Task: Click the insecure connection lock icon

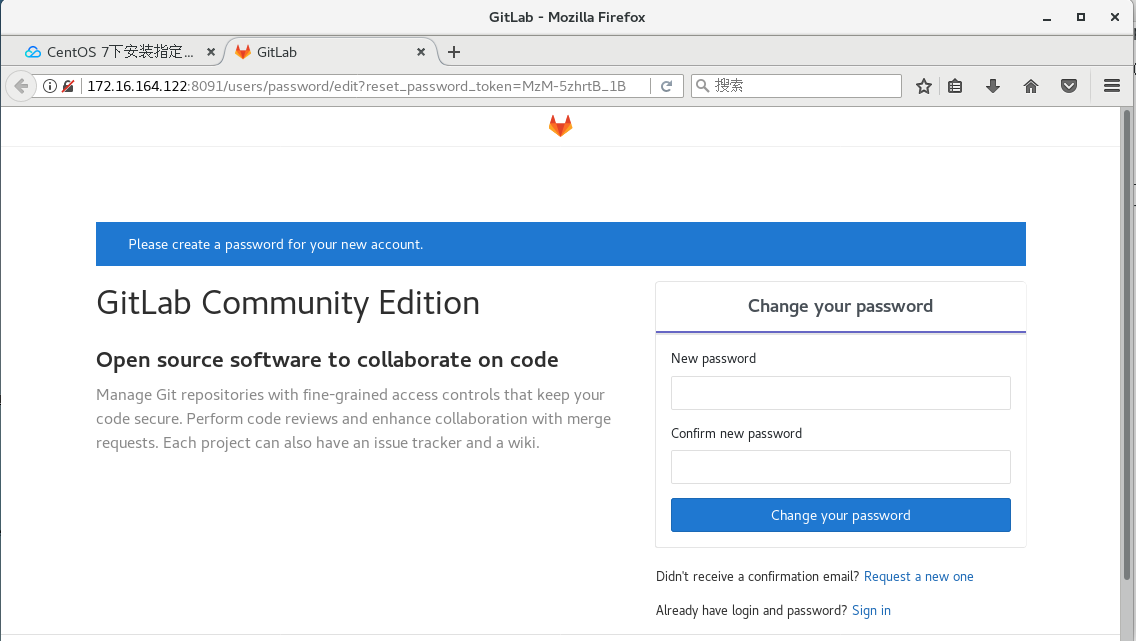Action: point(68,86)
